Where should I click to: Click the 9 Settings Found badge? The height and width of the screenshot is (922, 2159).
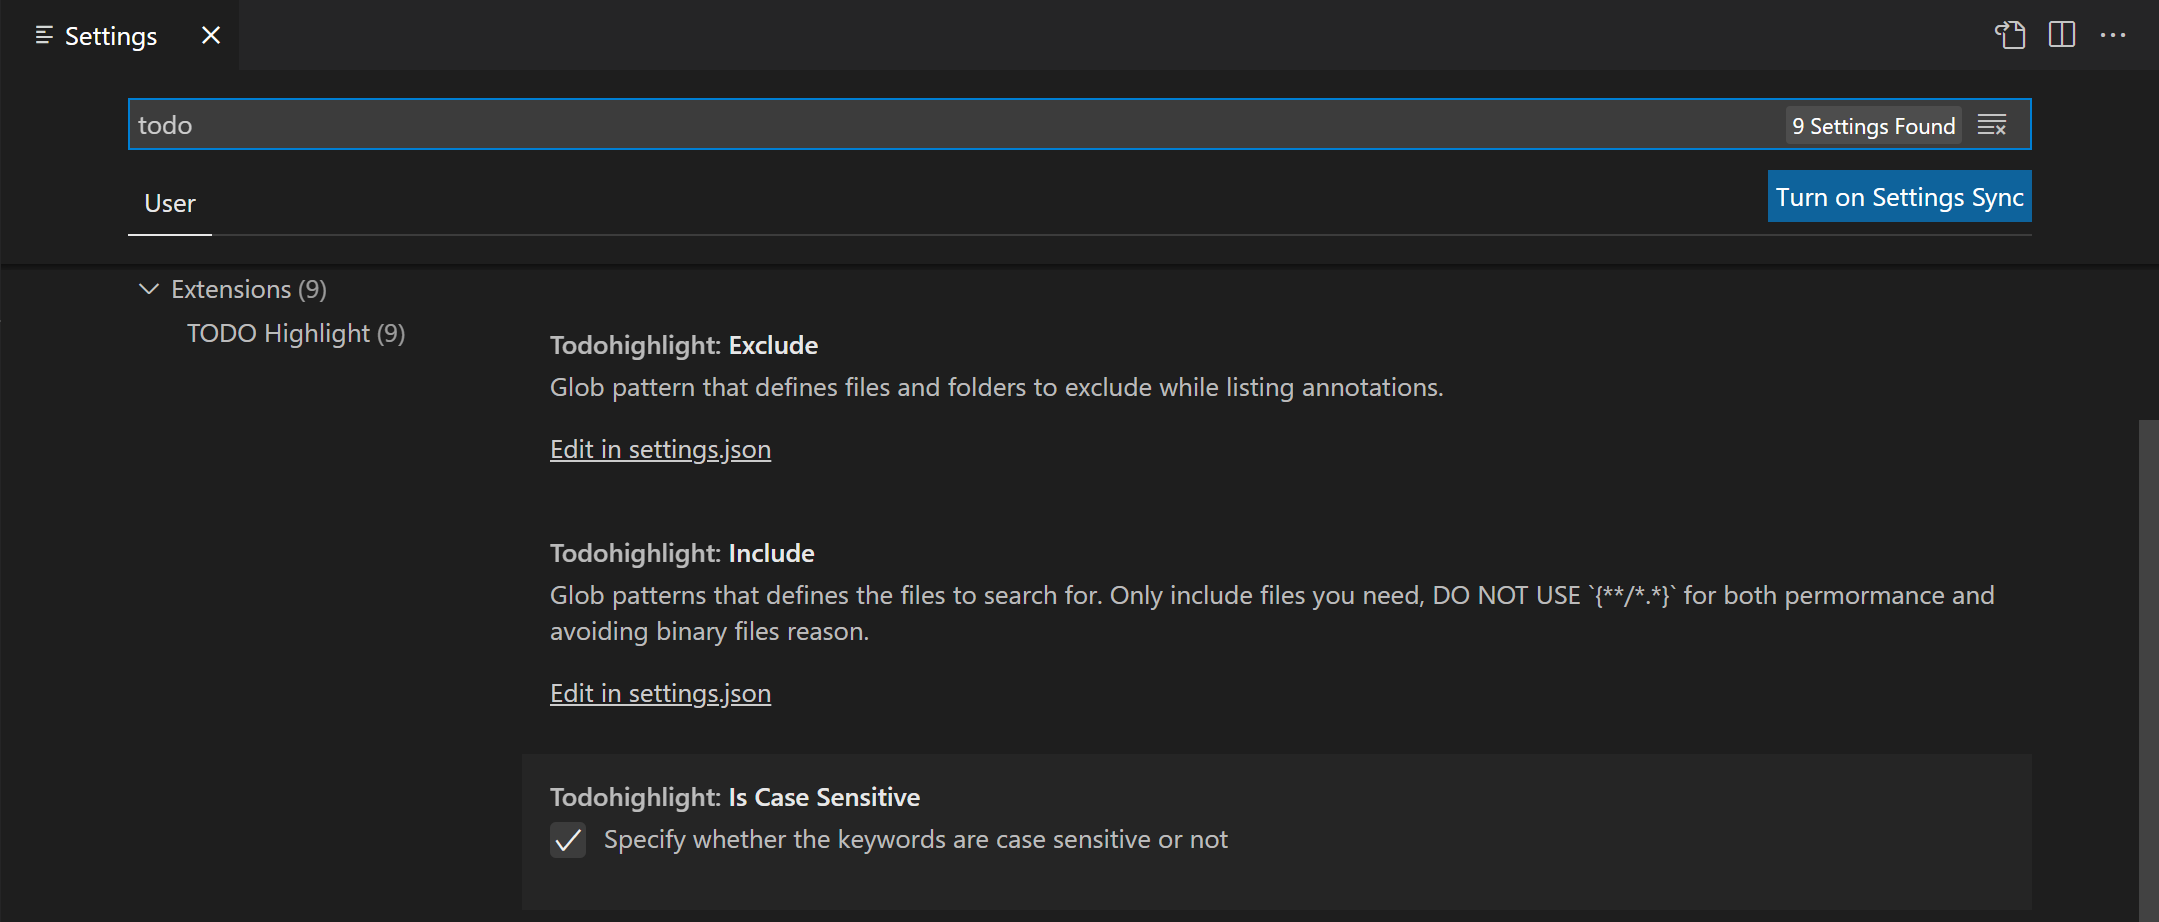1873,125
